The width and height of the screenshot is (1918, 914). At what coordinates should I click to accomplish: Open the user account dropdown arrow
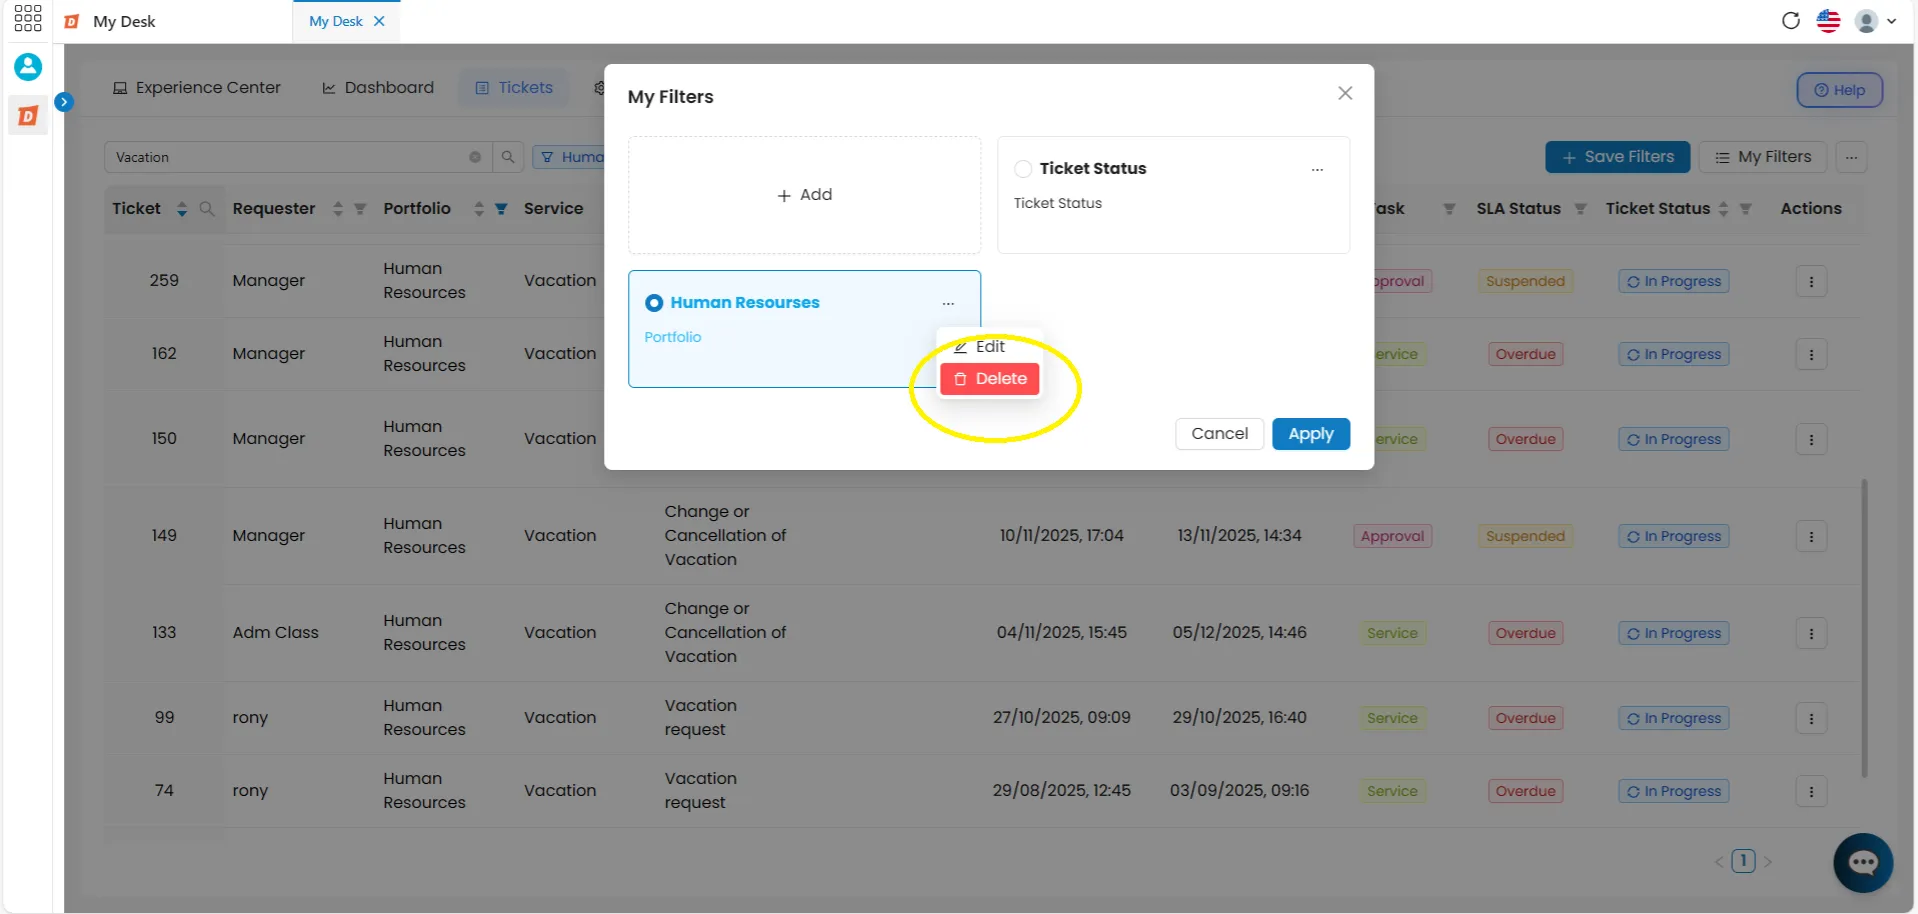pos(1892,21)
